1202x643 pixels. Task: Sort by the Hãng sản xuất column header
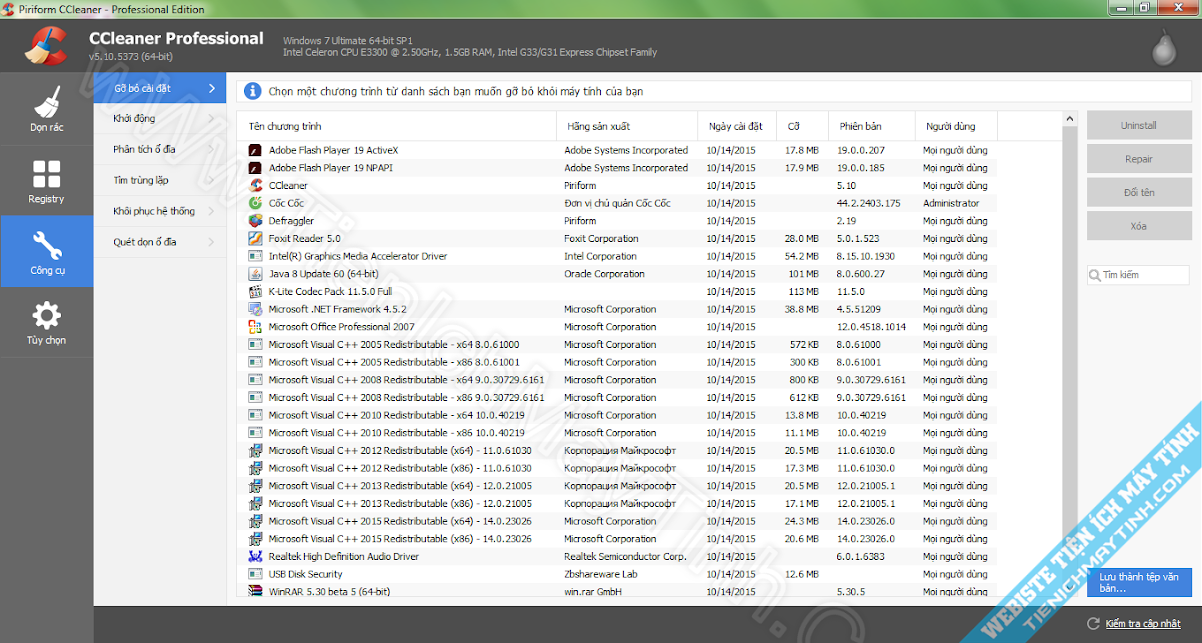coord(628,126)
